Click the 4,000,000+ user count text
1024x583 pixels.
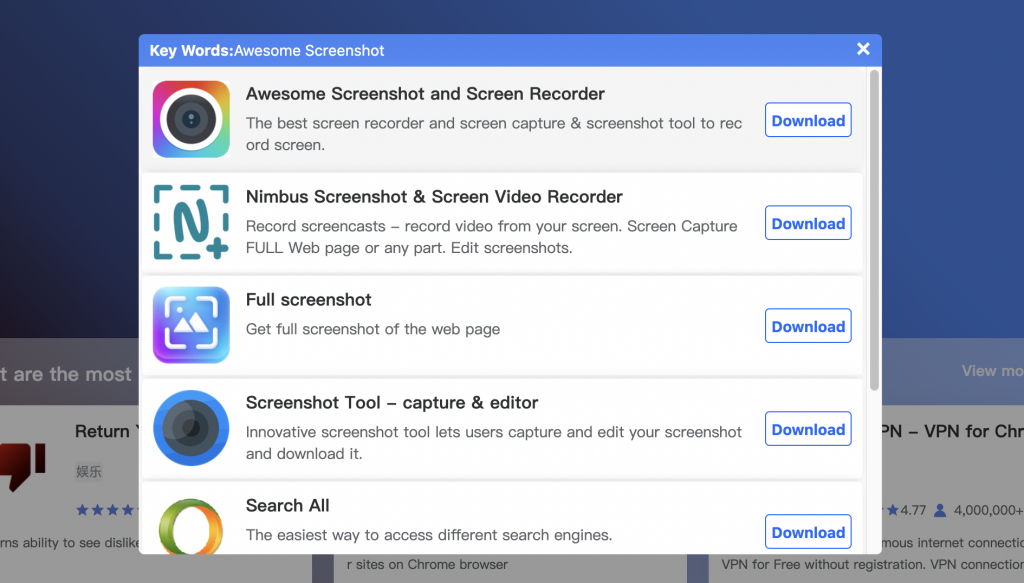[x=989, y=509]
